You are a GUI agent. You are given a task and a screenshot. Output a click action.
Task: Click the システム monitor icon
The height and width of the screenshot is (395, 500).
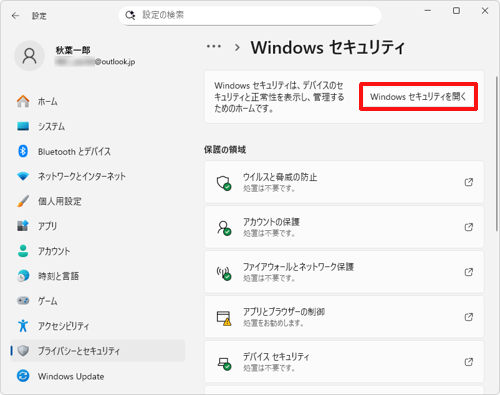[x=23, y=126]
